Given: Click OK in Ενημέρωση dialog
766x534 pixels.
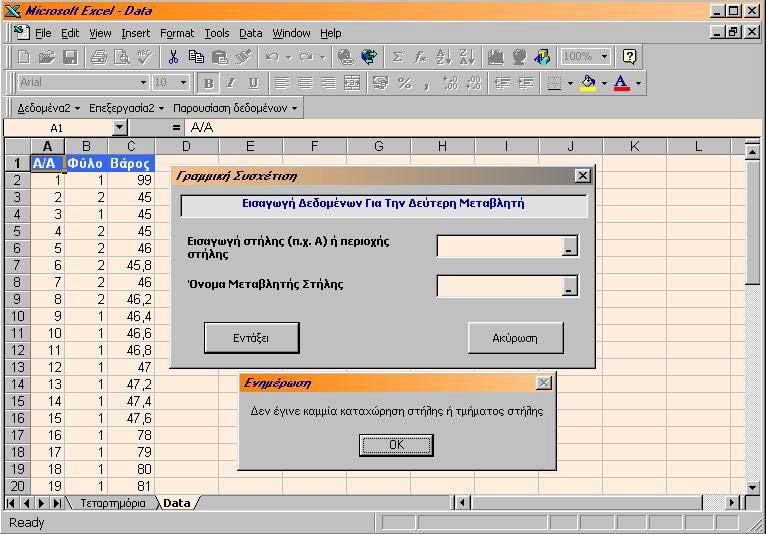Looking at the screenshot, I should [396, 445].
